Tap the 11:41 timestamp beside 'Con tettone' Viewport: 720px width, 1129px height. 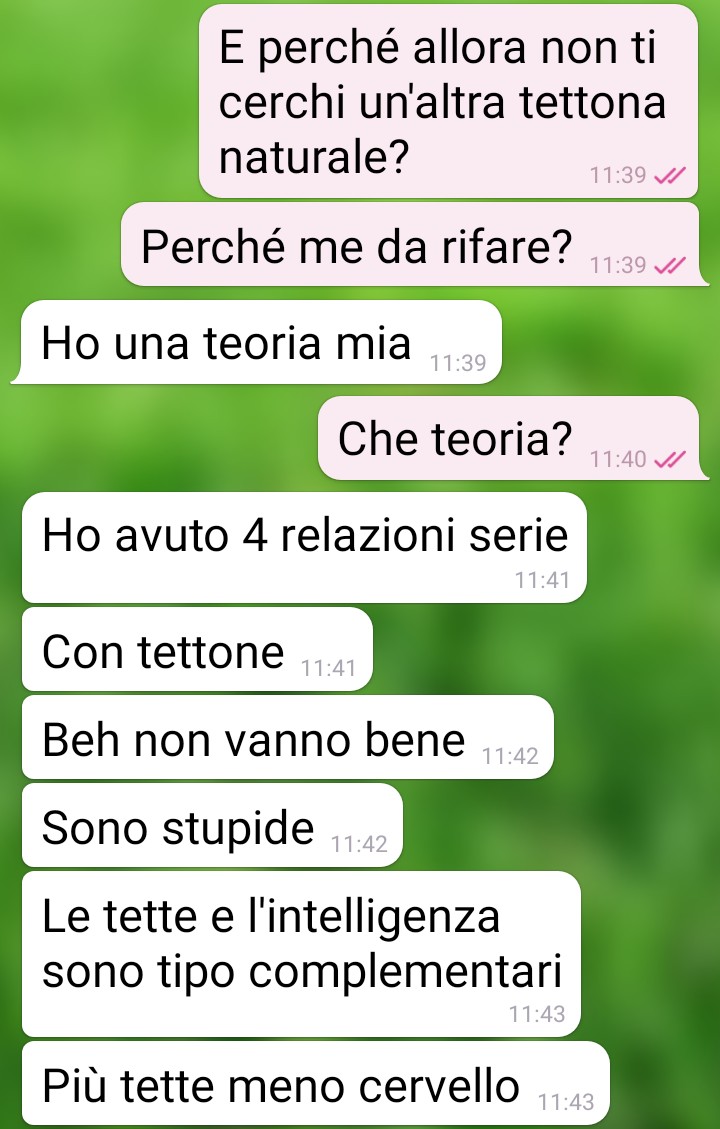tap(328, 668)
